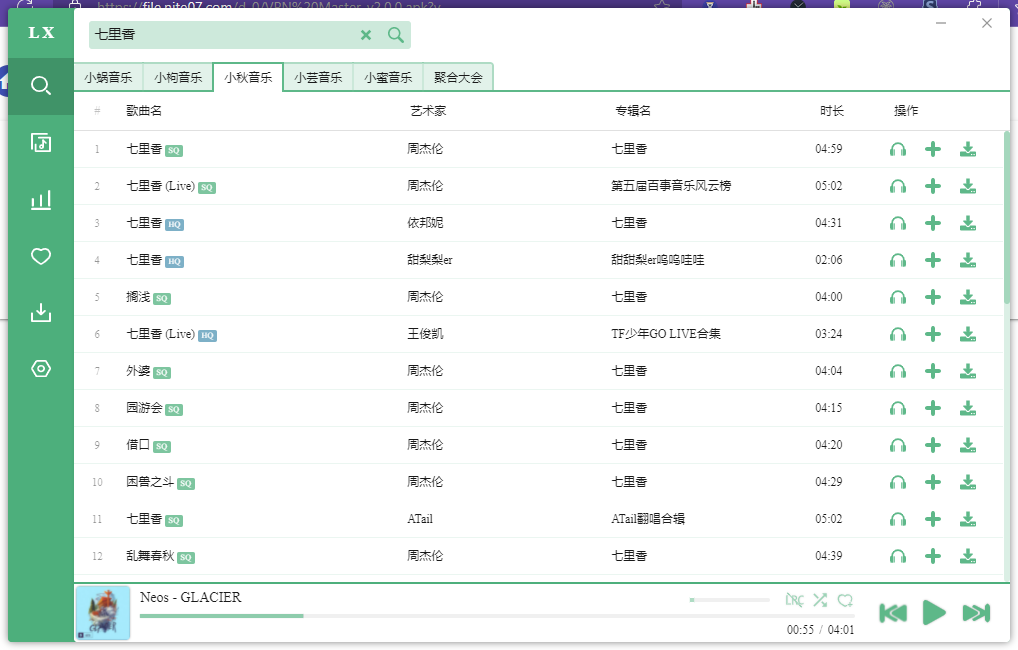Open the song list page in sidebar

pos(40,143)
